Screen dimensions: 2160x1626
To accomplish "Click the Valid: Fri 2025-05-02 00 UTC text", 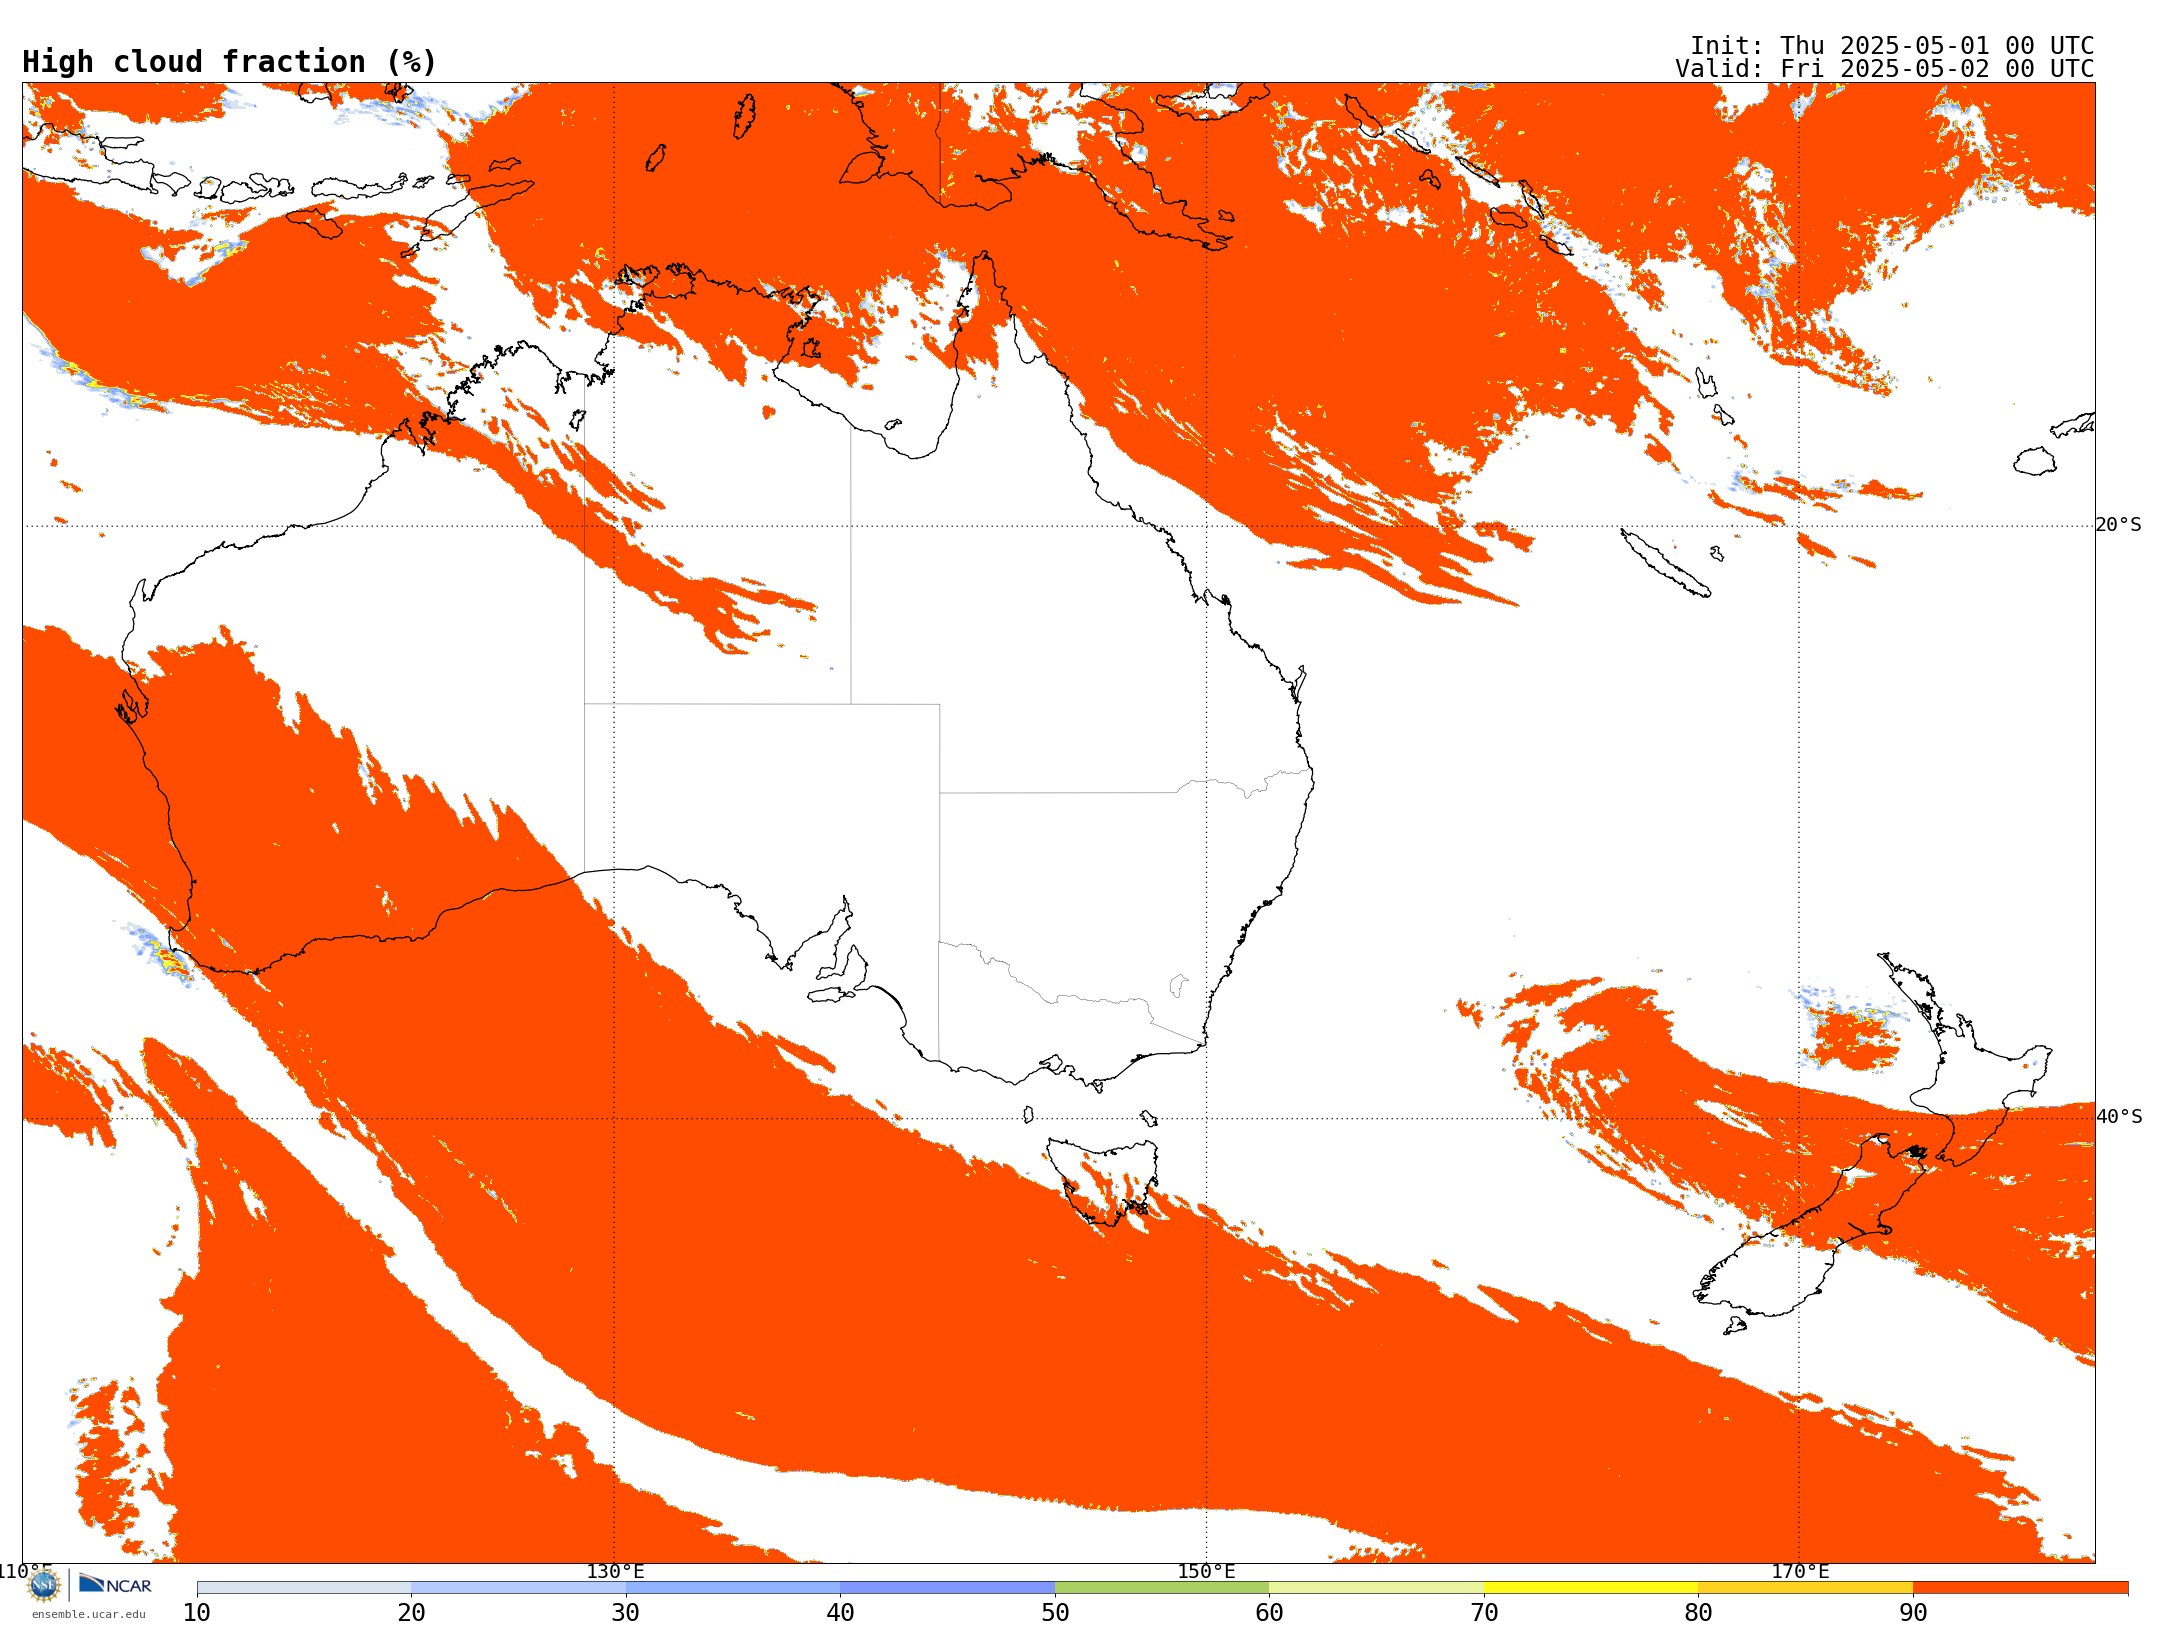I will coord(1885,69).
